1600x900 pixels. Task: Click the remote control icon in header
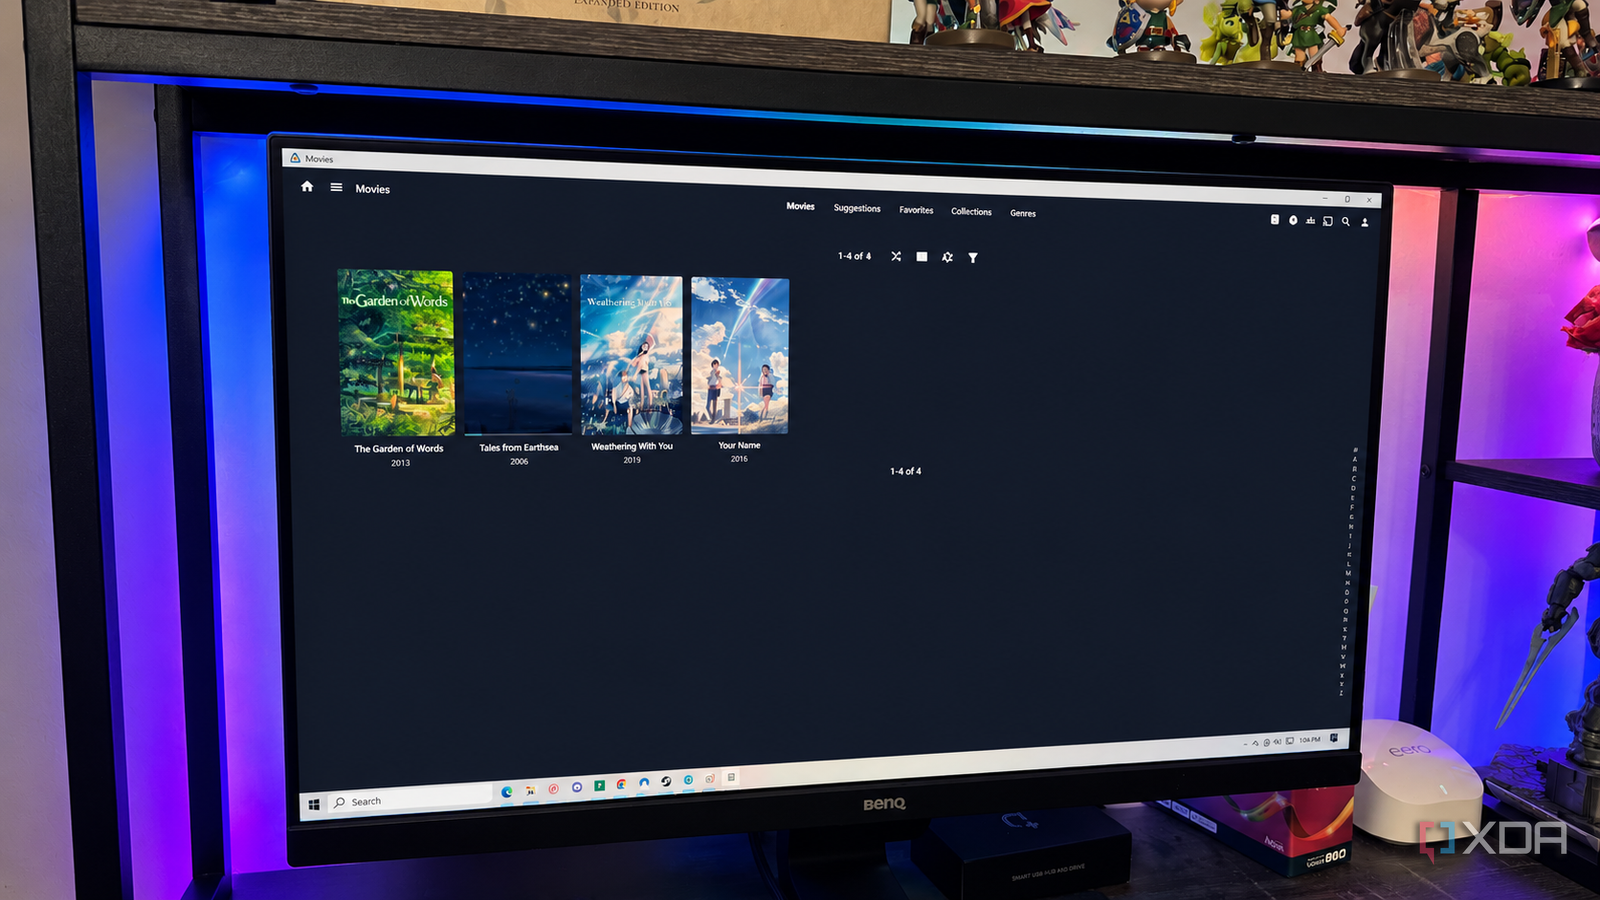pos(1275,219)
